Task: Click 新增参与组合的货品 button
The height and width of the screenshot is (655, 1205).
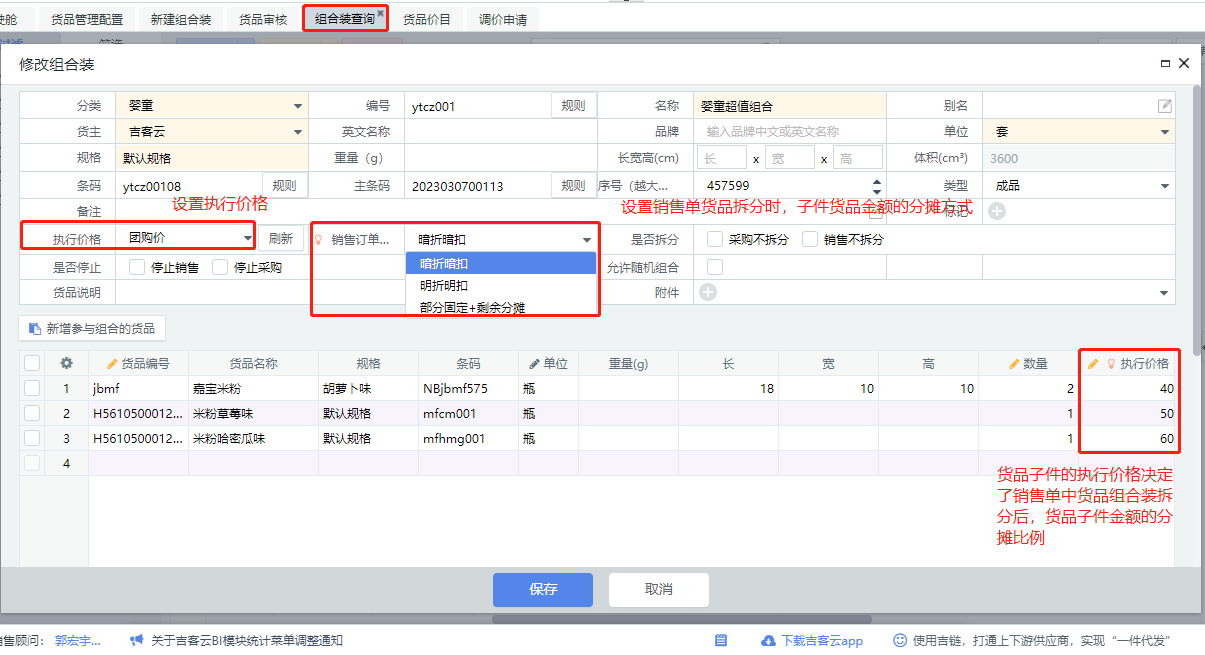Action: point(91,328)
